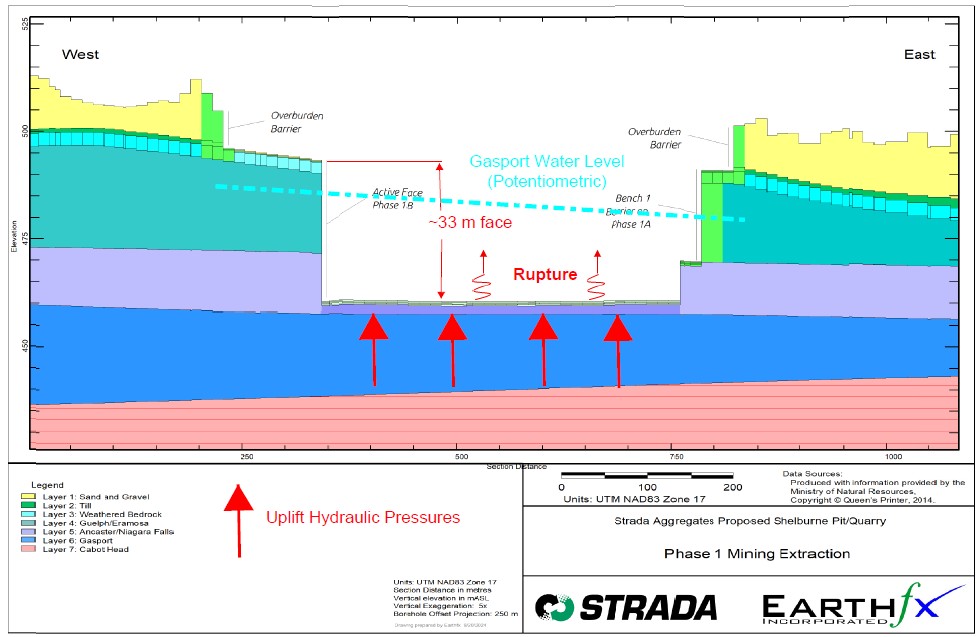Click the rightmost red uplift arrow under the quarry floor
This screenshot has height=637, width=980.
tap(618, 350)
